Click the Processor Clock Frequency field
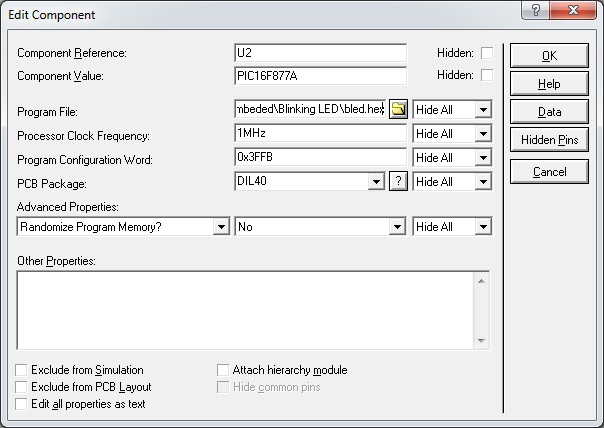Image resolution: width=604 pixels, height=428 pixels. tap(320, 133)
